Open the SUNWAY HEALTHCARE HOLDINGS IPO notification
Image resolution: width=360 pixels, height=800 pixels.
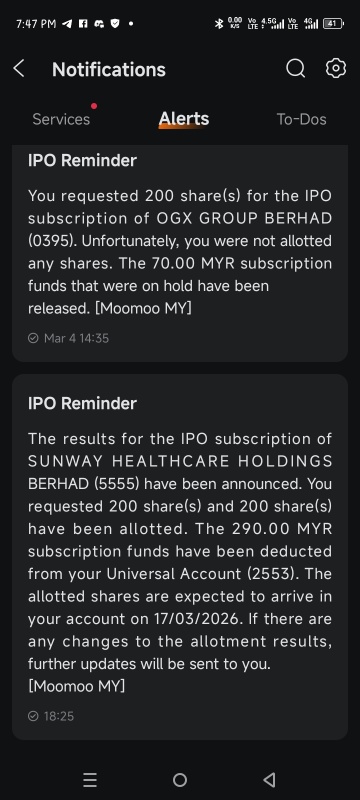[x=180, y=557]
